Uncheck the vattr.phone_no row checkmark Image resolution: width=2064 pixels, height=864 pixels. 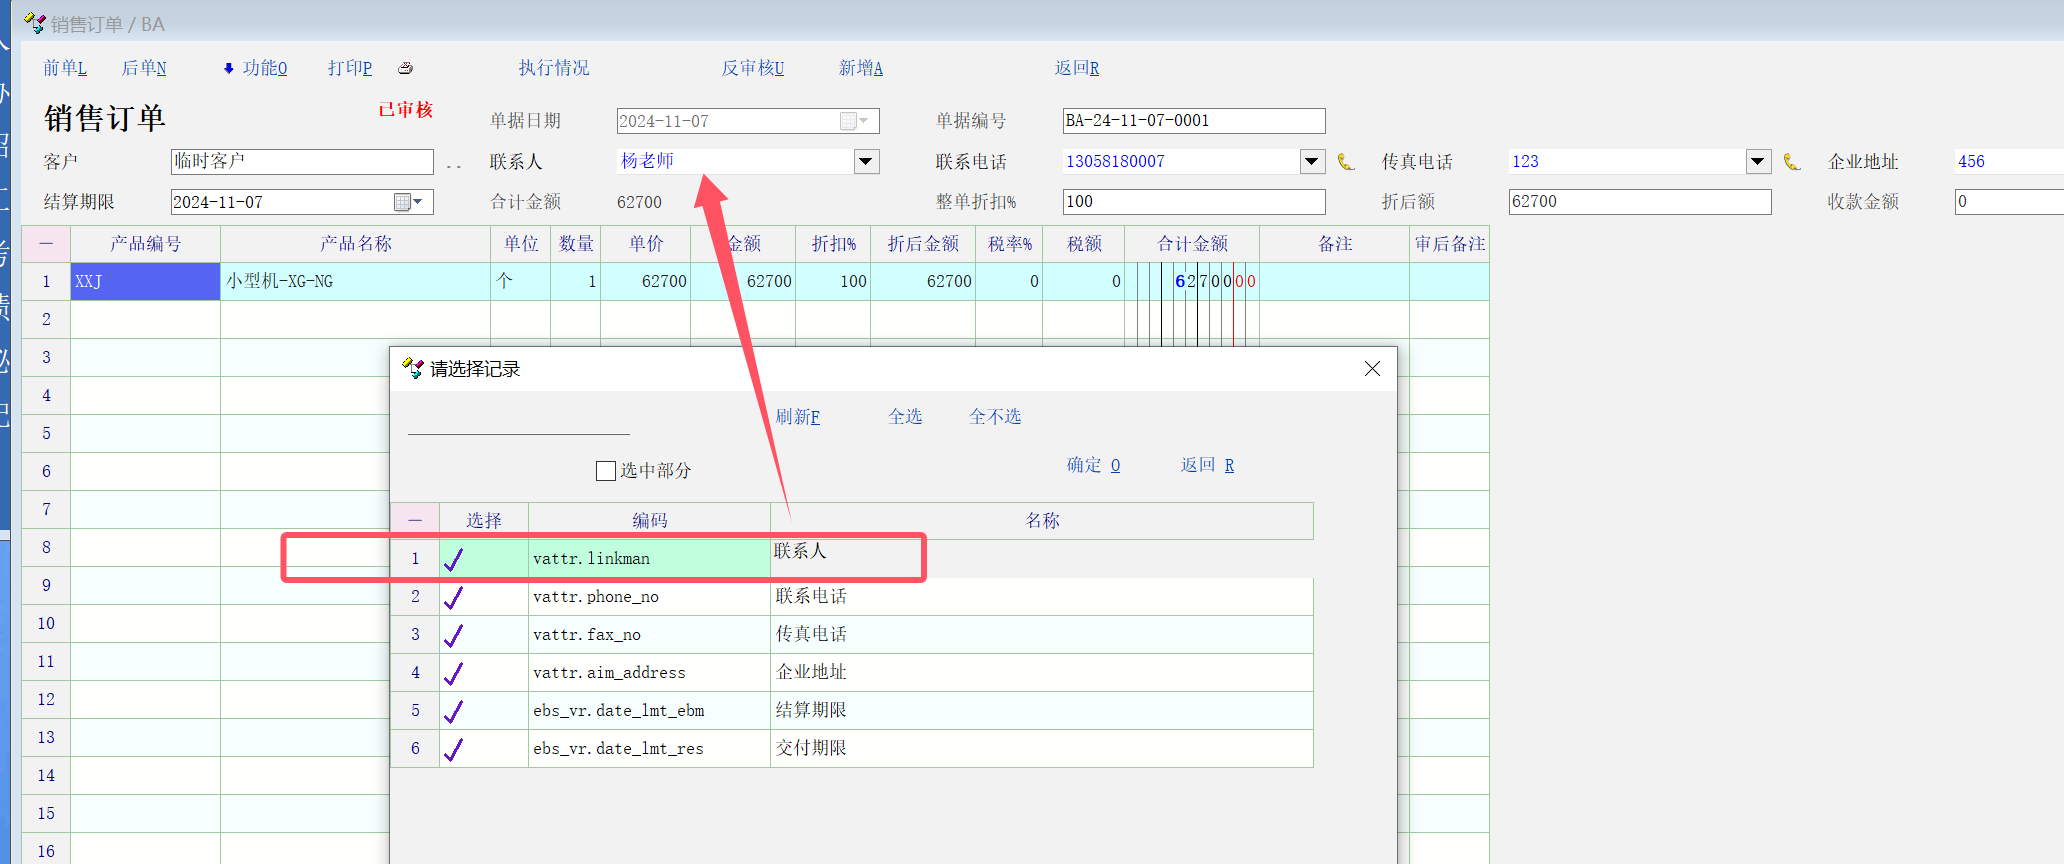[x=453, y=597]
